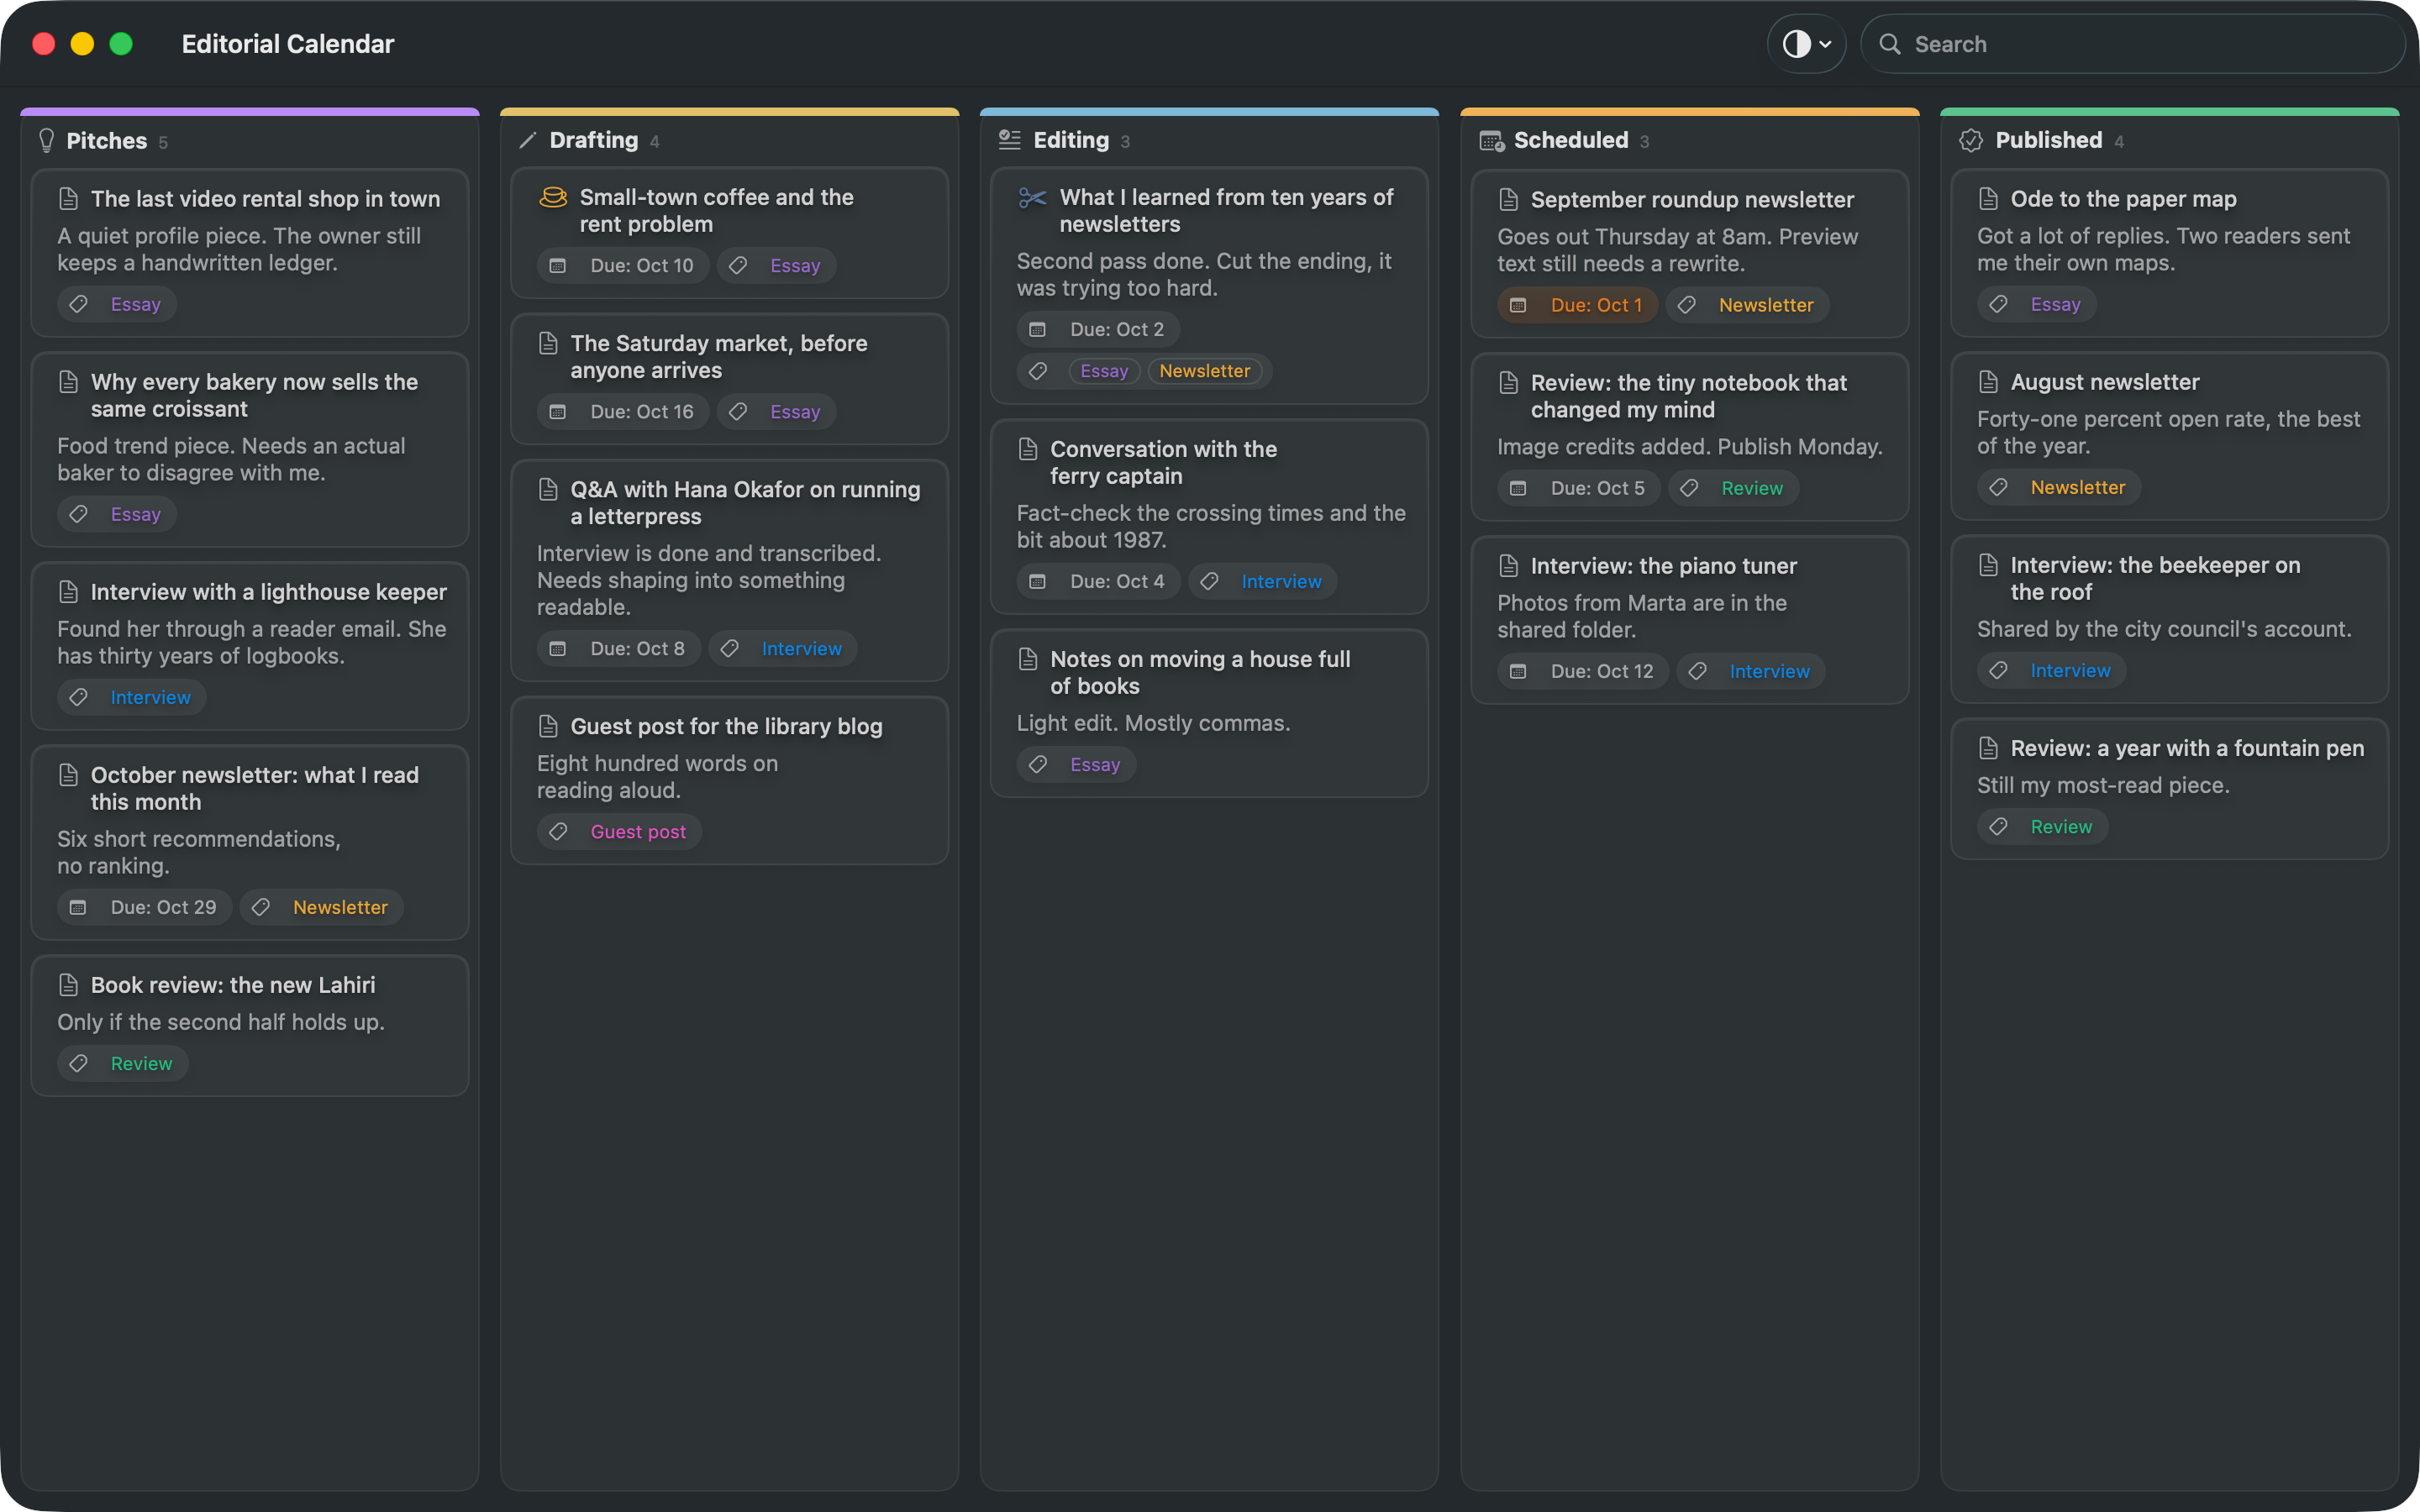The height and width of the screenshot is (1512, 2420).
Task: Click the calendar icon in Due: Oct 29 badge
Action: 77,907
